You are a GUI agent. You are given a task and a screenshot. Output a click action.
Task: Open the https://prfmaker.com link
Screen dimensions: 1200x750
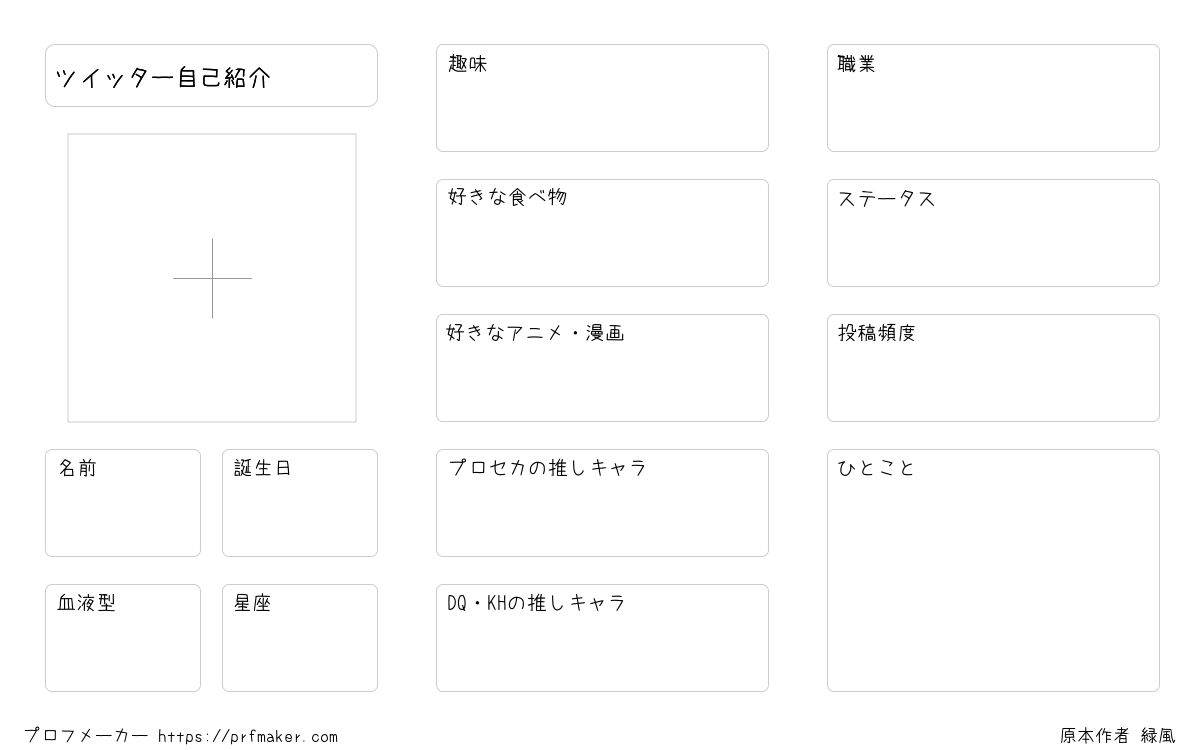248,737
